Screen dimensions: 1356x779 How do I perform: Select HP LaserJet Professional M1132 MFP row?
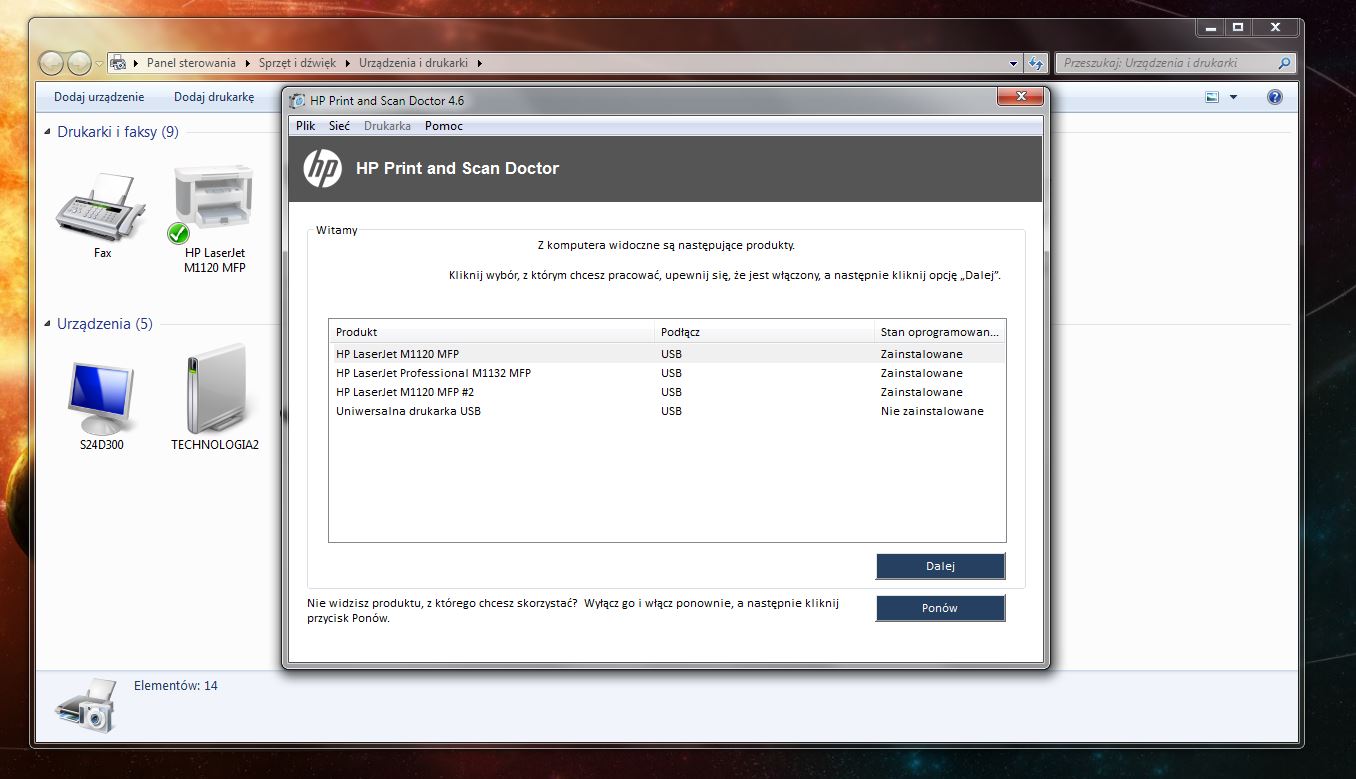667,373
